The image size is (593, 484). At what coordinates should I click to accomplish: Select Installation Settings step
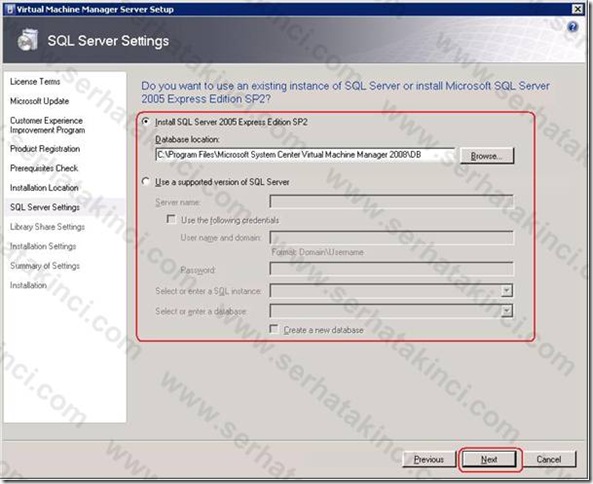point(43,246)
